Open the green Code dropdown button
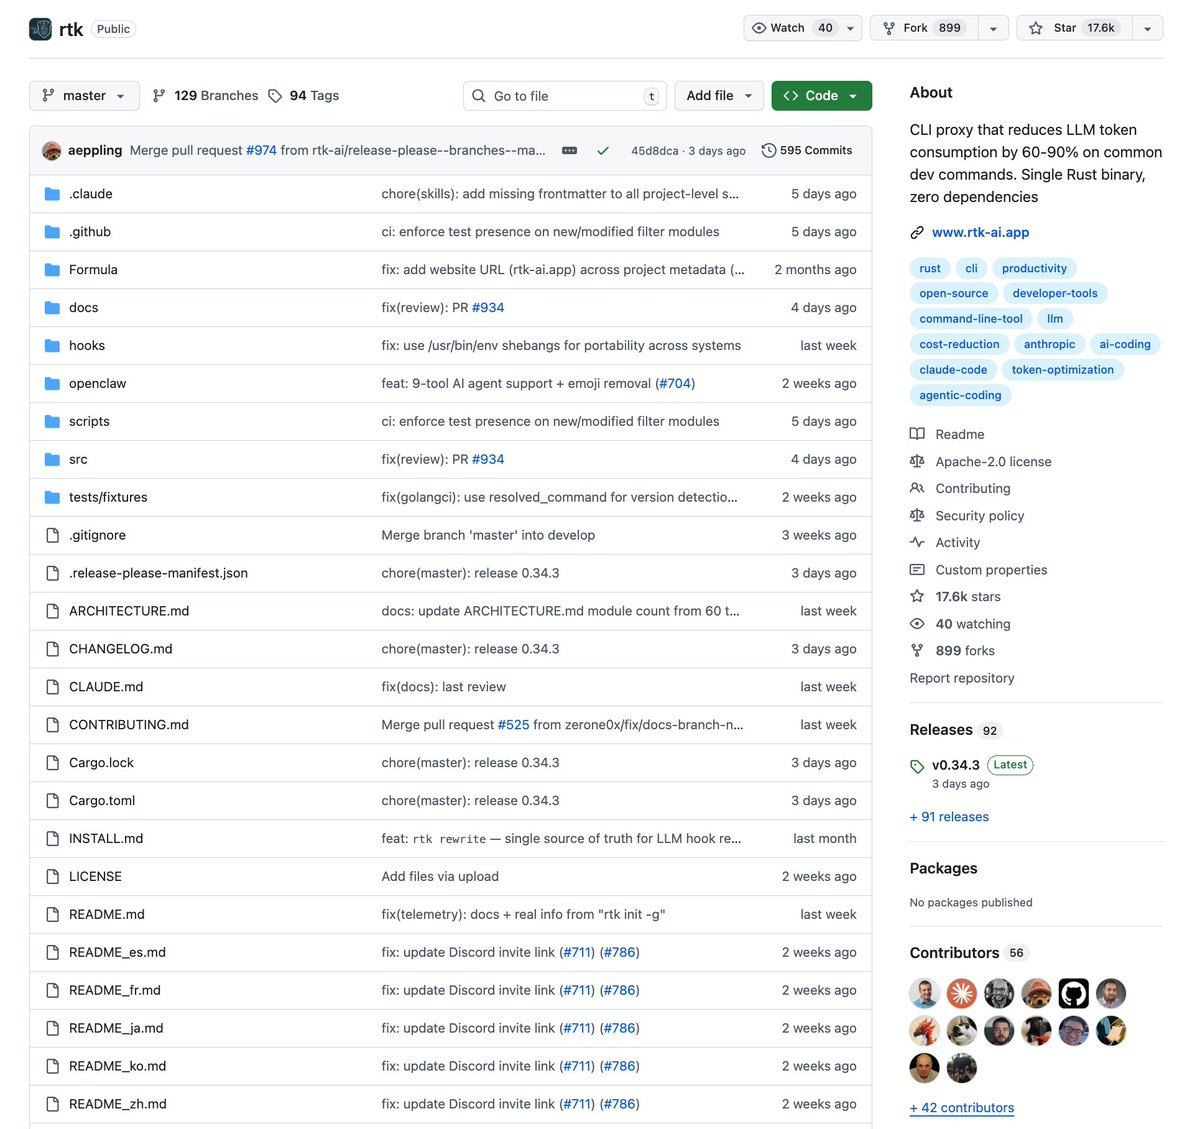The image size is (1200, 1129). pyautogui.click(x=821, y=96)
